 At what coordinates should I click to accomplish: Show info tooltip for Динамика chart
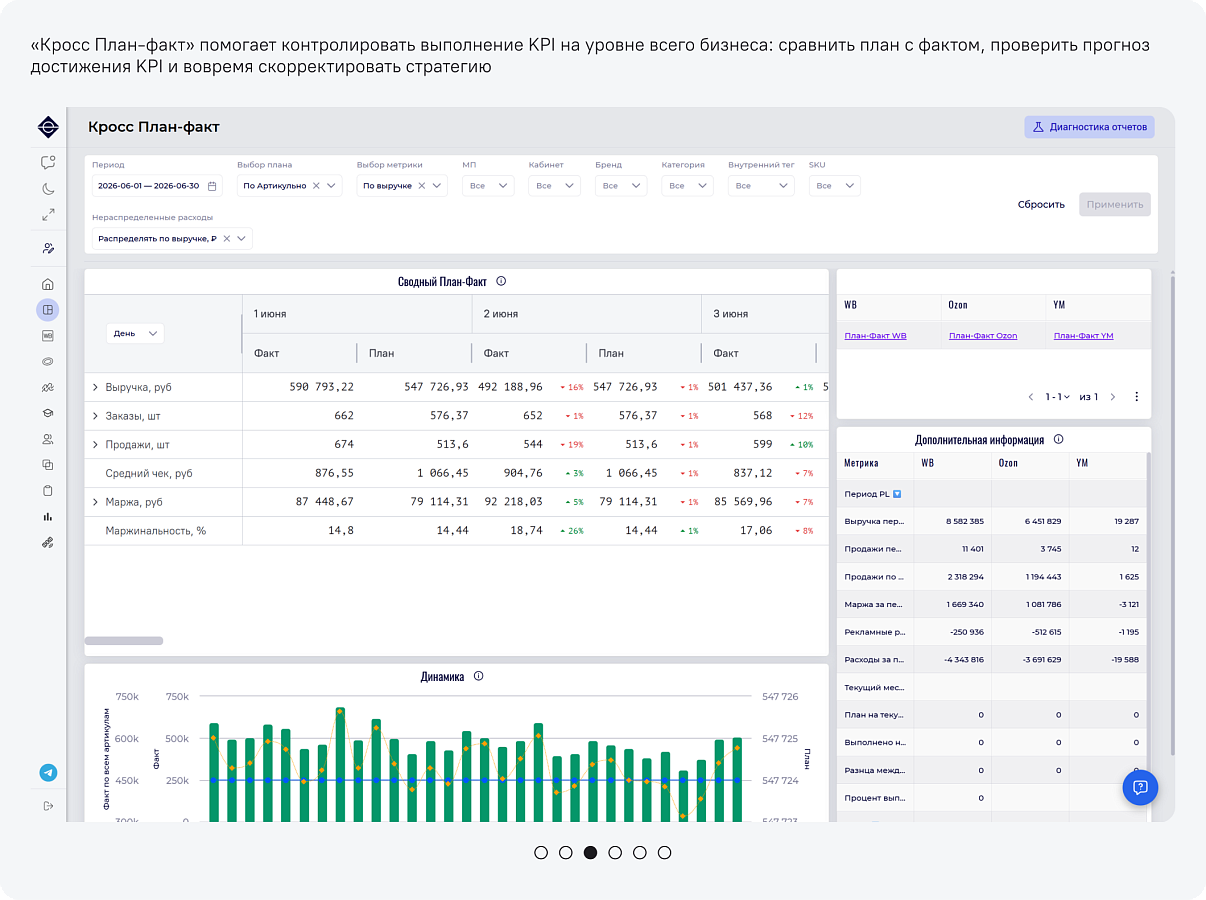(x=478, y=677)
